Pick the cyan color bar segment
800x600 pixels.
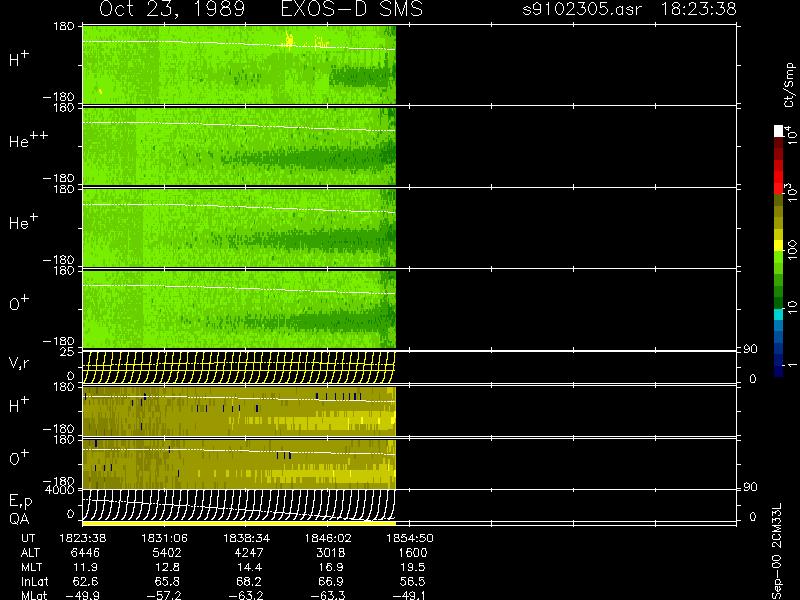779,314
